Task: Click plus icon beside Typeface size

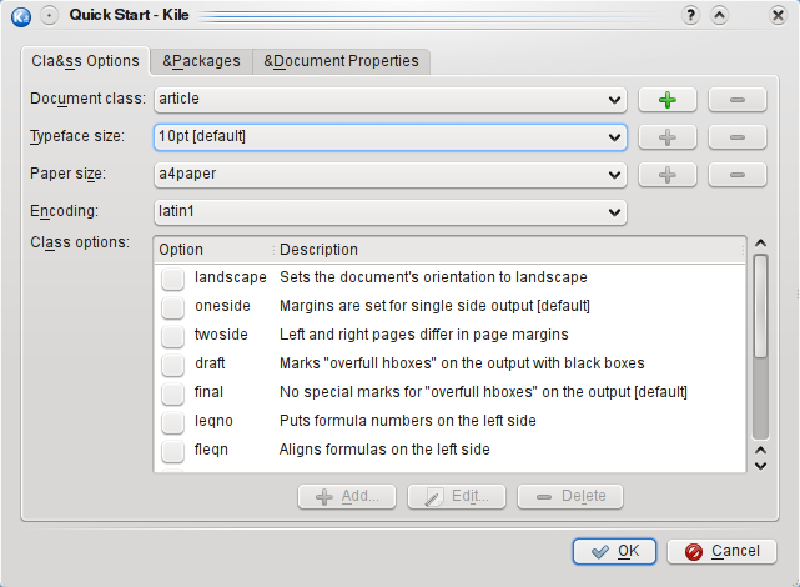Action: 667,137
